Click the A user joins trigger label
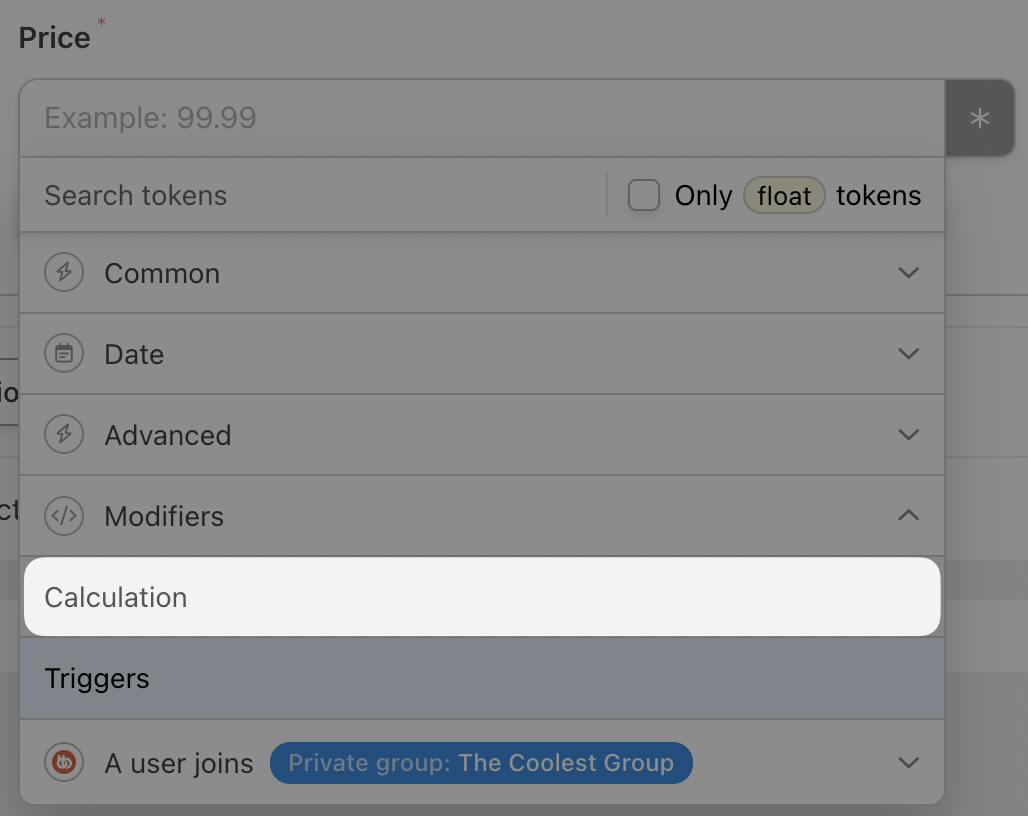The height and width of the screenshot is (816, 1028). [179, 764]
